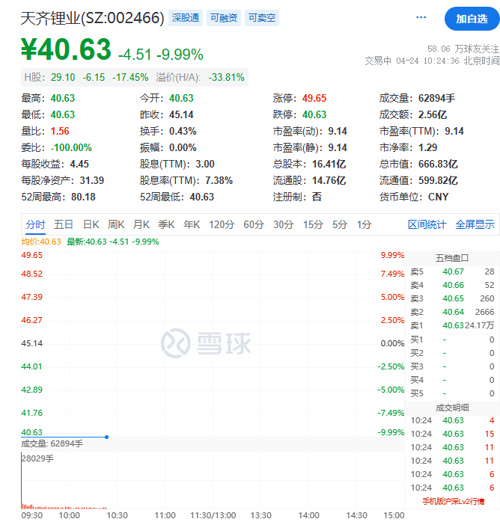Open the three-dot more options menu
The image size is (500, 522).
(421, 17)
